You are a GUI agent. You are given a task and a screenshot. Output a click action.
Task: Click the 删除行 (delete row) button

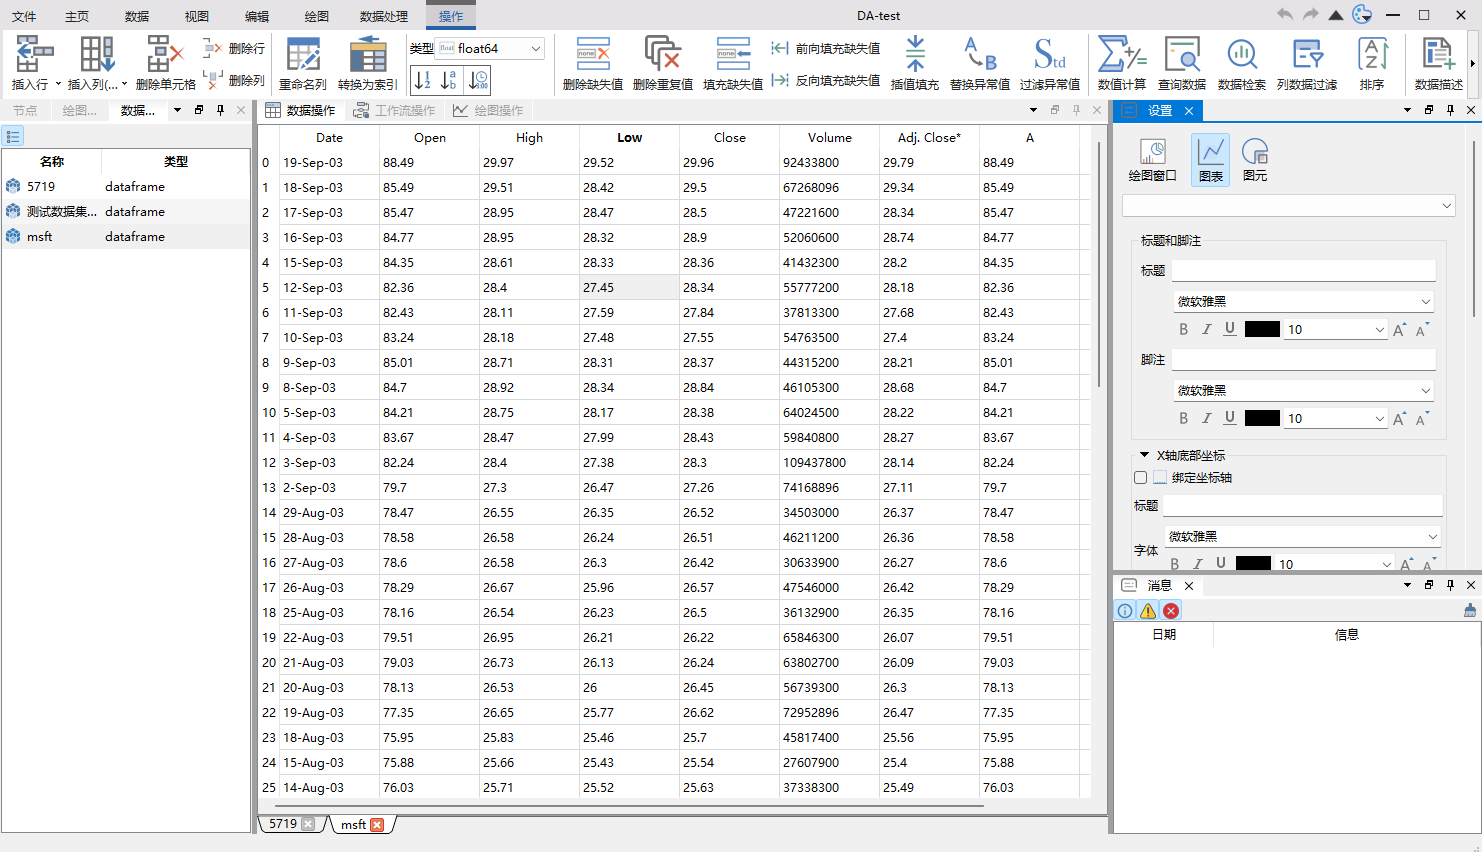(x=235, y=48)
